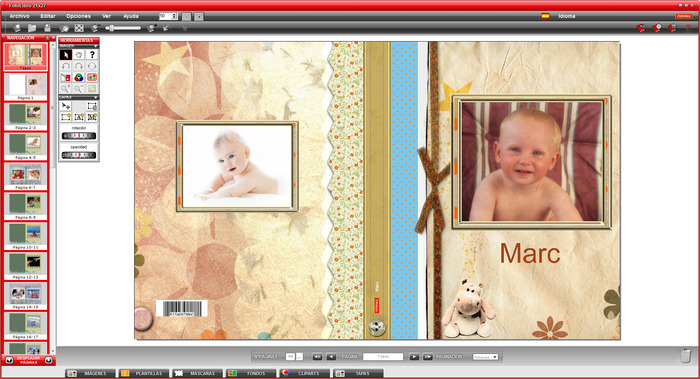Image resolution: width=700 pixels, height=379 pixels.
Task: Collapse the CAPAS tools section
Action: [96, 97]
